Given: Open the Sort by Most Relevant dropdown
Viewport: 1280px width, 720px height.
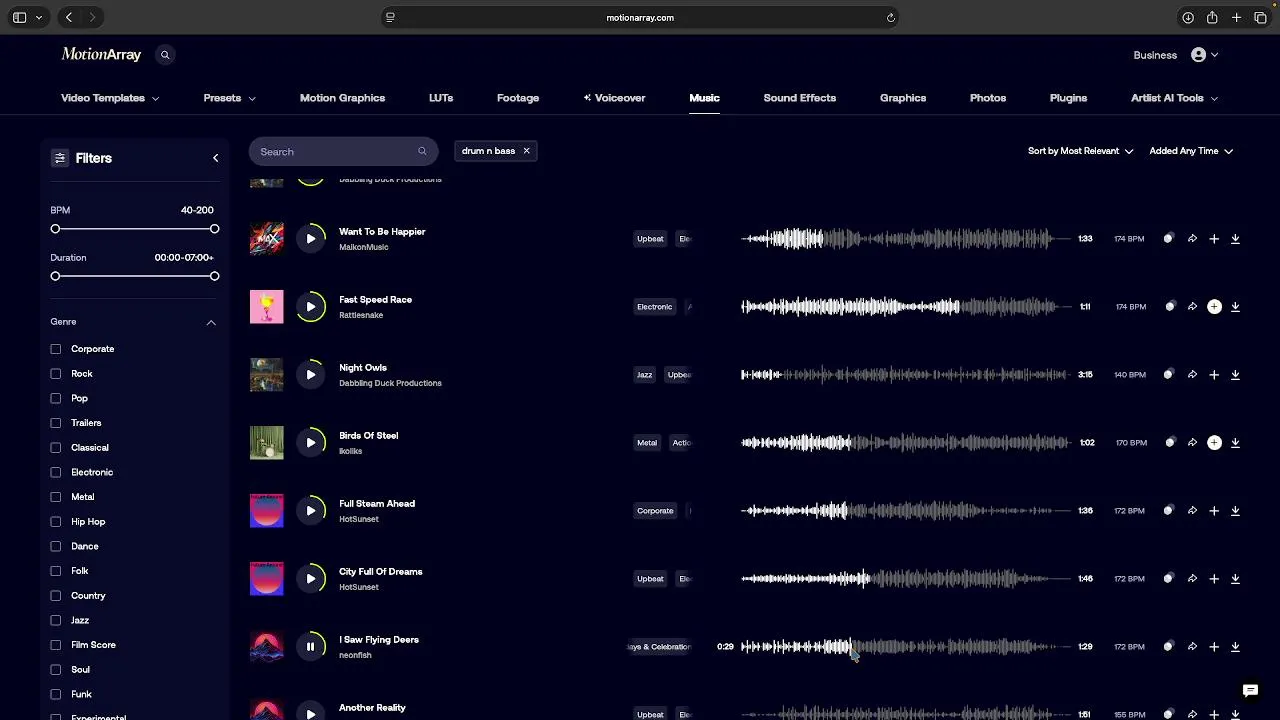Looking at the screenshot, I should [1080, 151].
